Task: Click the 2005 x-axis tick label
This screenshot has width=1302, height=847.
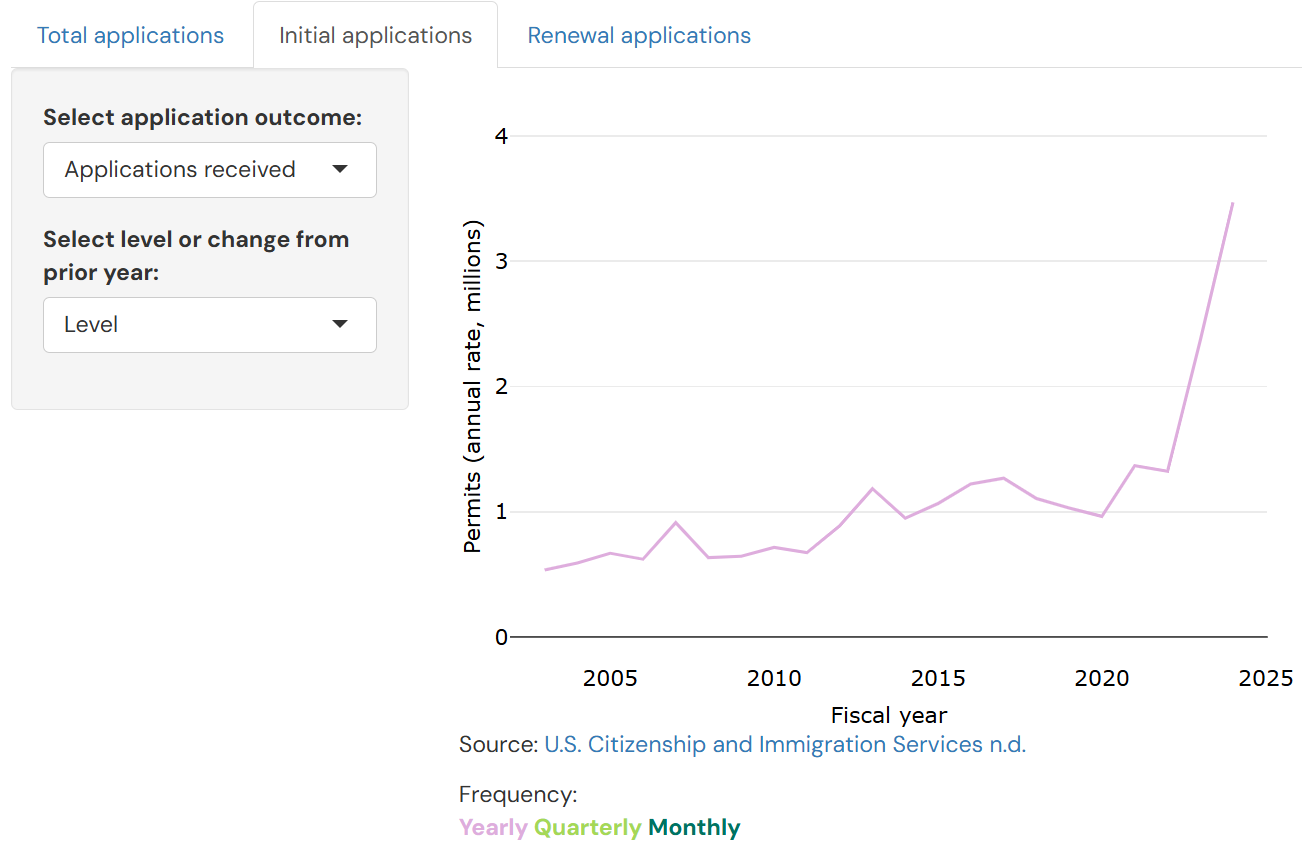Action: point(610,679)
